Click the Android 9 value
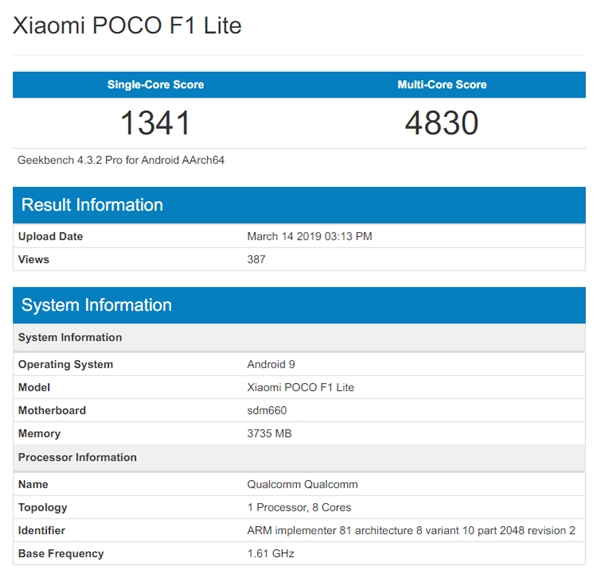600x573 pixels. pyautogui.click(x=271, y=364)
